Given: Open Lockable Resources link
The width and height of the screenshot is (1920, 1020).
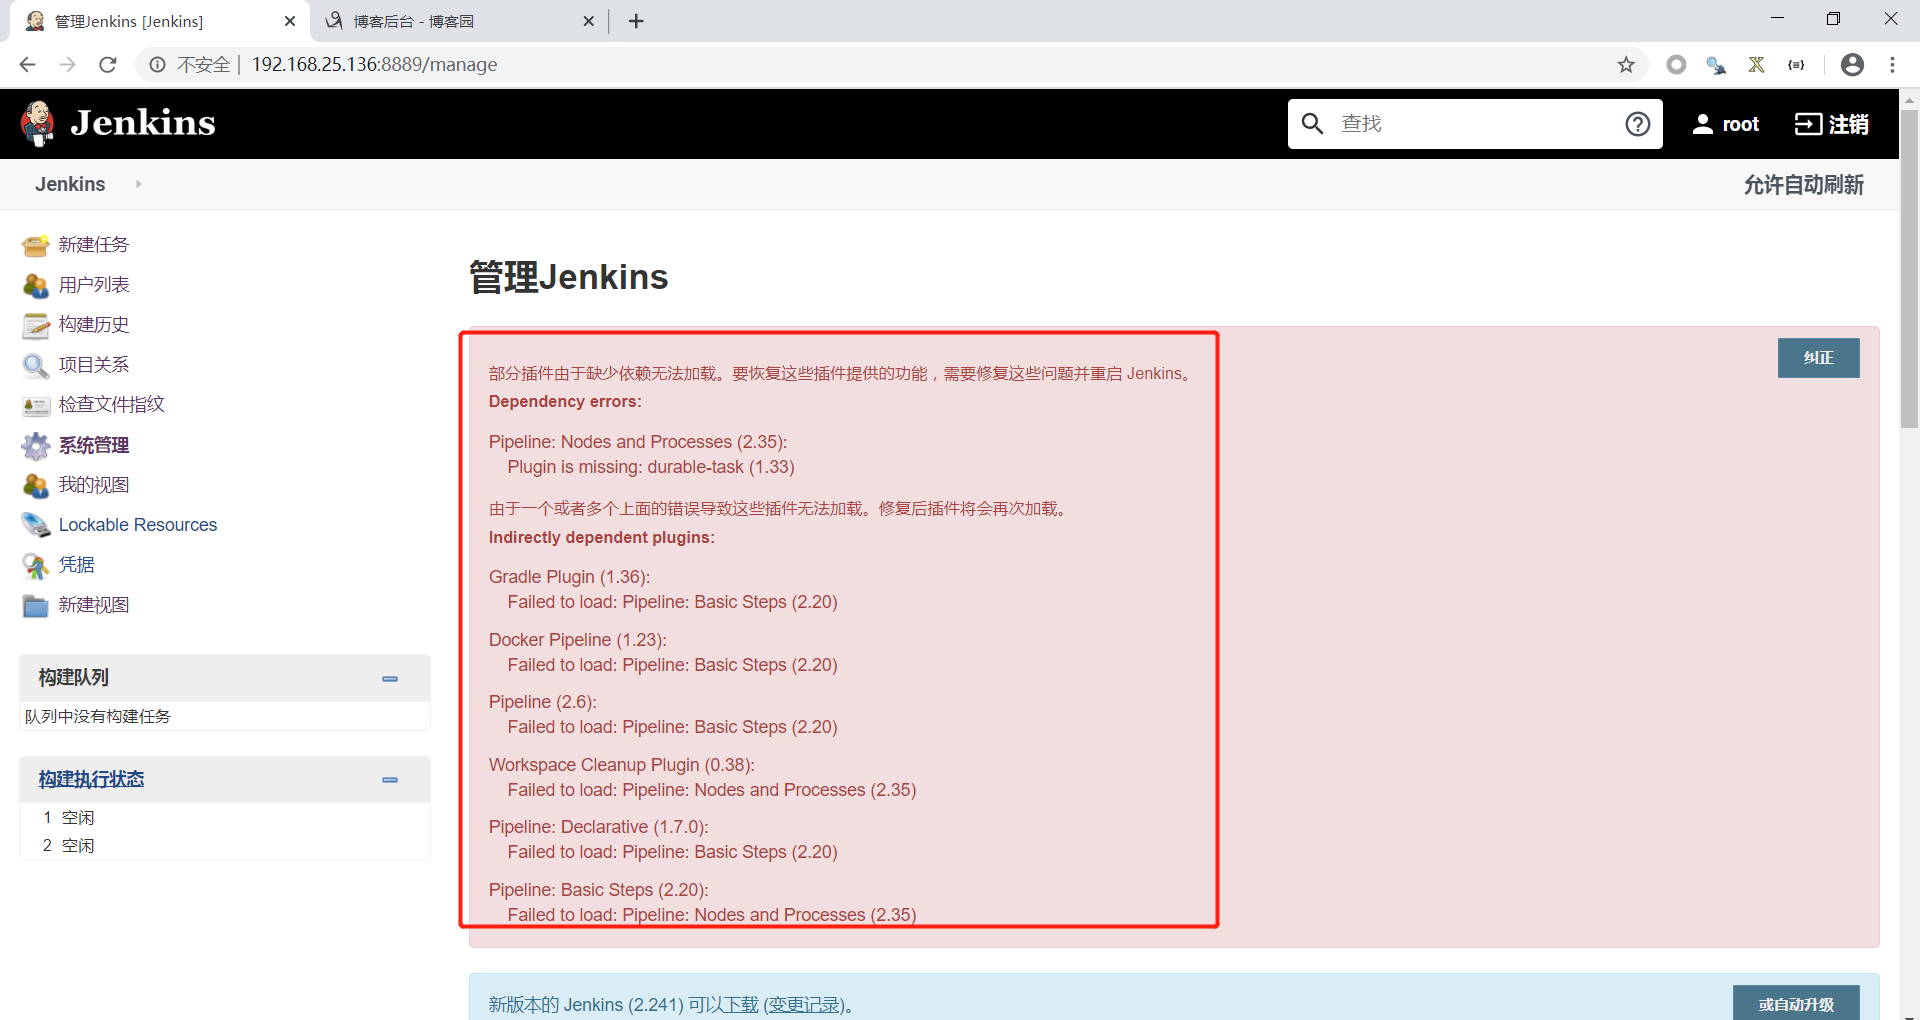Looking at the screenshot, I should click(138, 525).
